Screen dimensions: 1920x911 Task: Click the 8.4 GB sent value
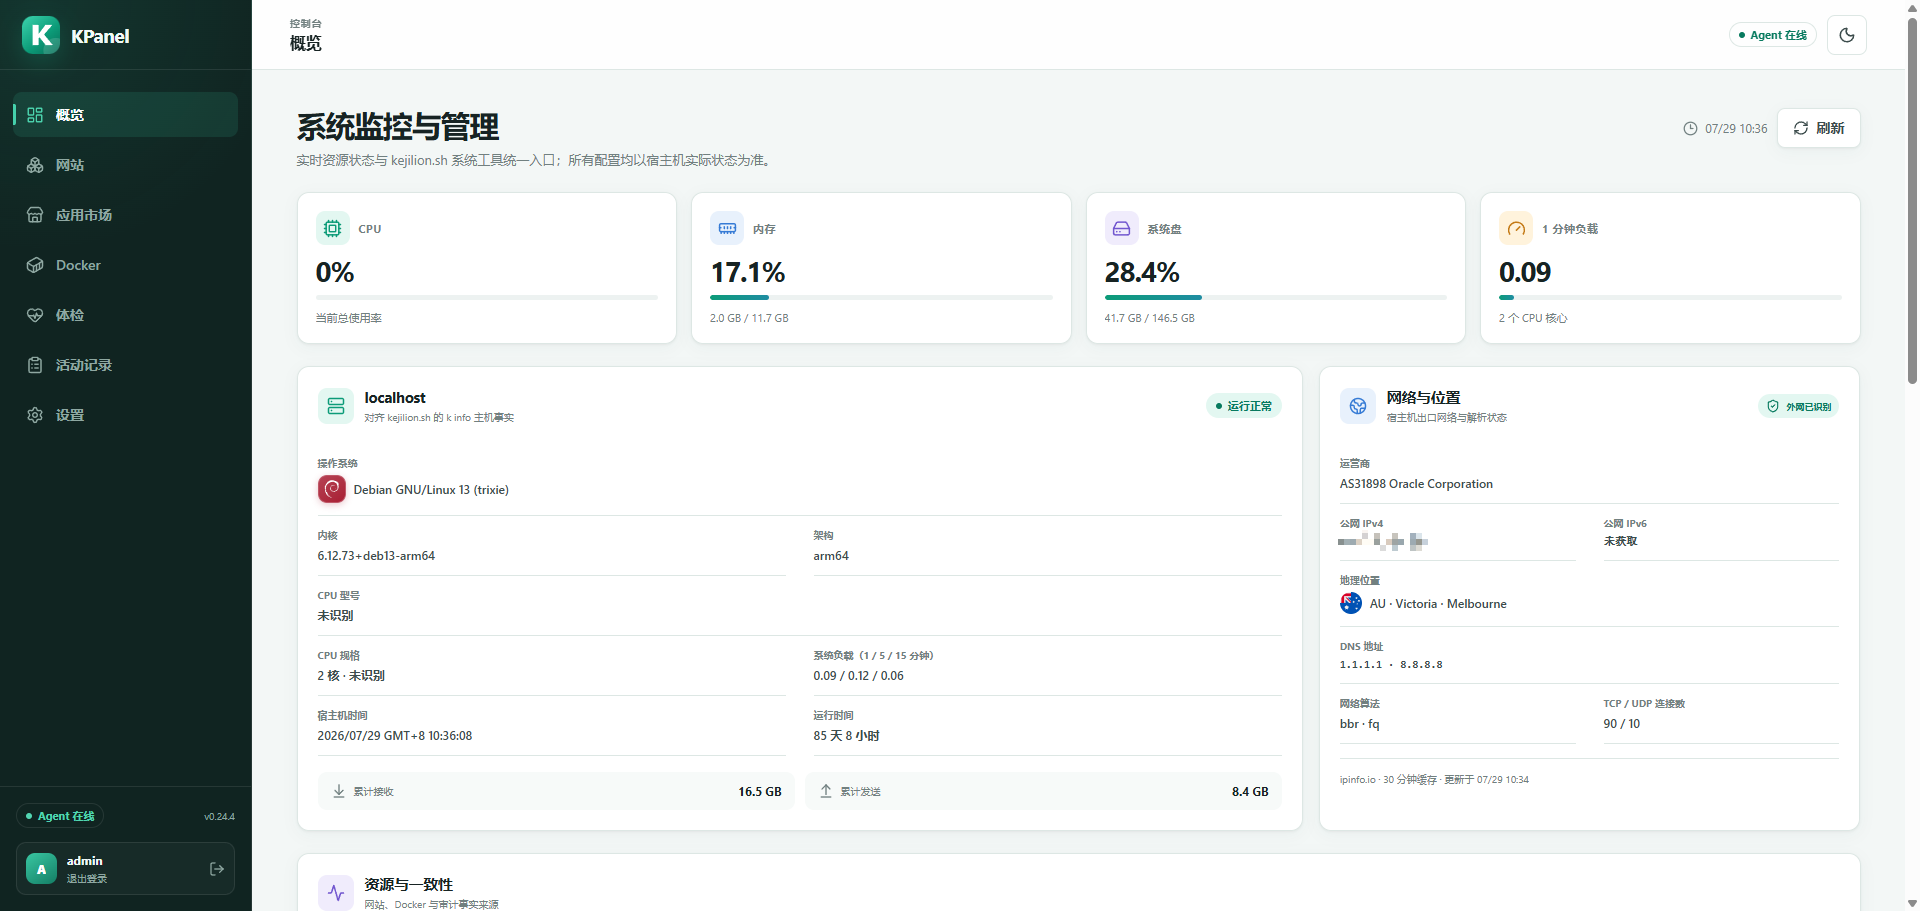1250,791
